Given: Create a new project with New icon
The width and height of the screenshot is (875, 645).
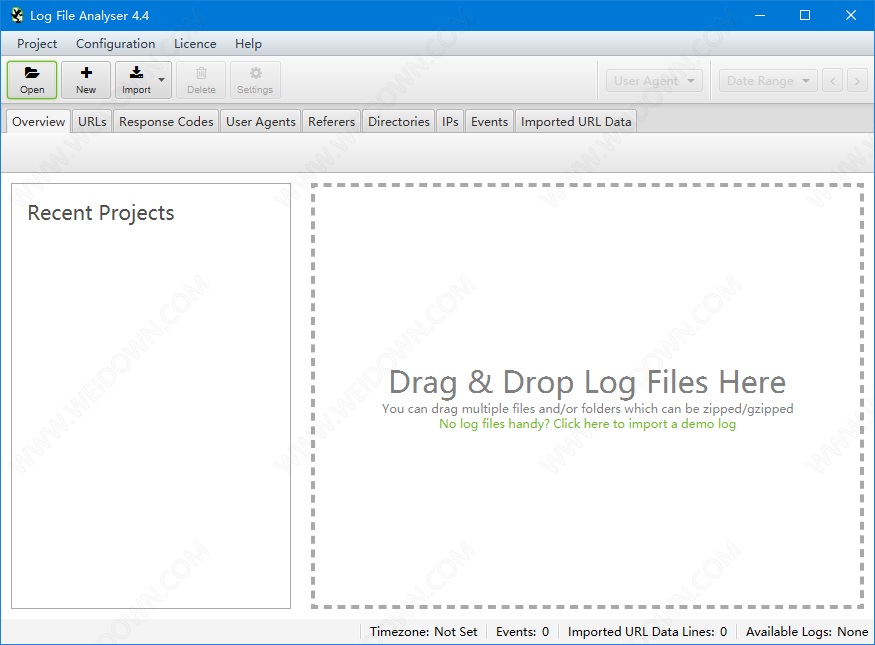Looking at the screenshot, I should tap(86, 73).
